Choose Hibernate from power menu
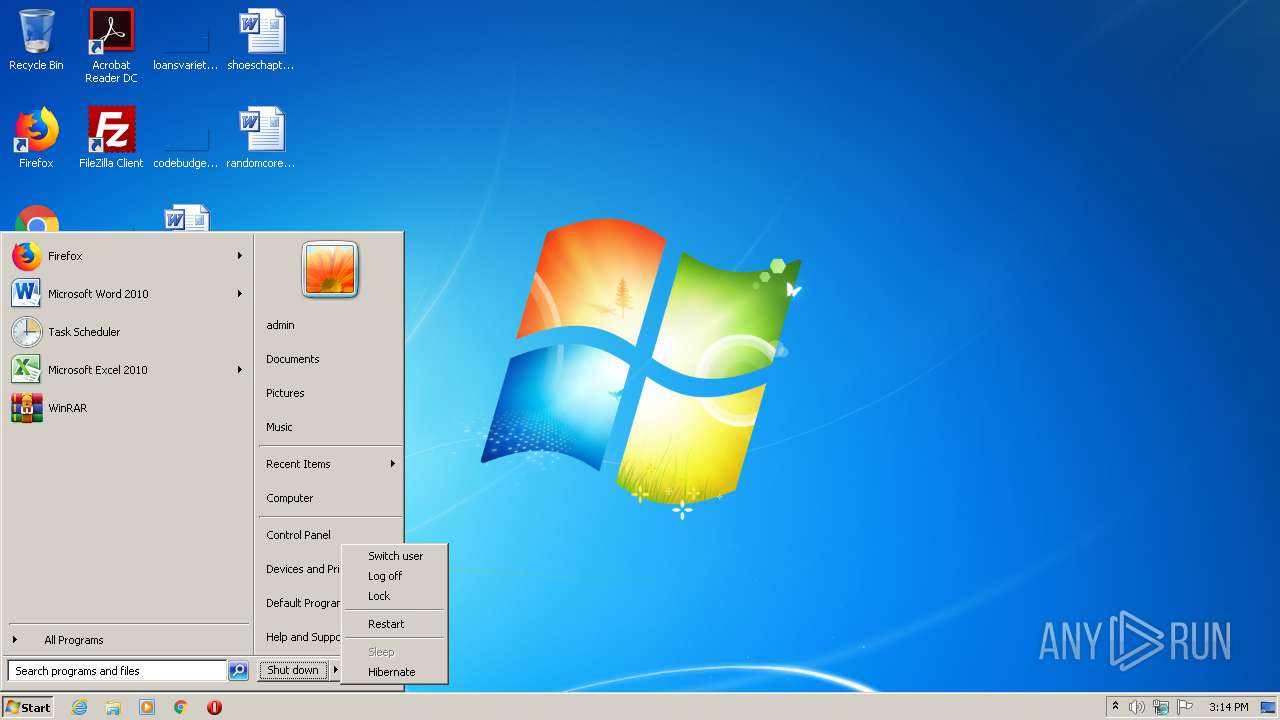Viewport: 1280px width, 720px height. click(394, 672)
